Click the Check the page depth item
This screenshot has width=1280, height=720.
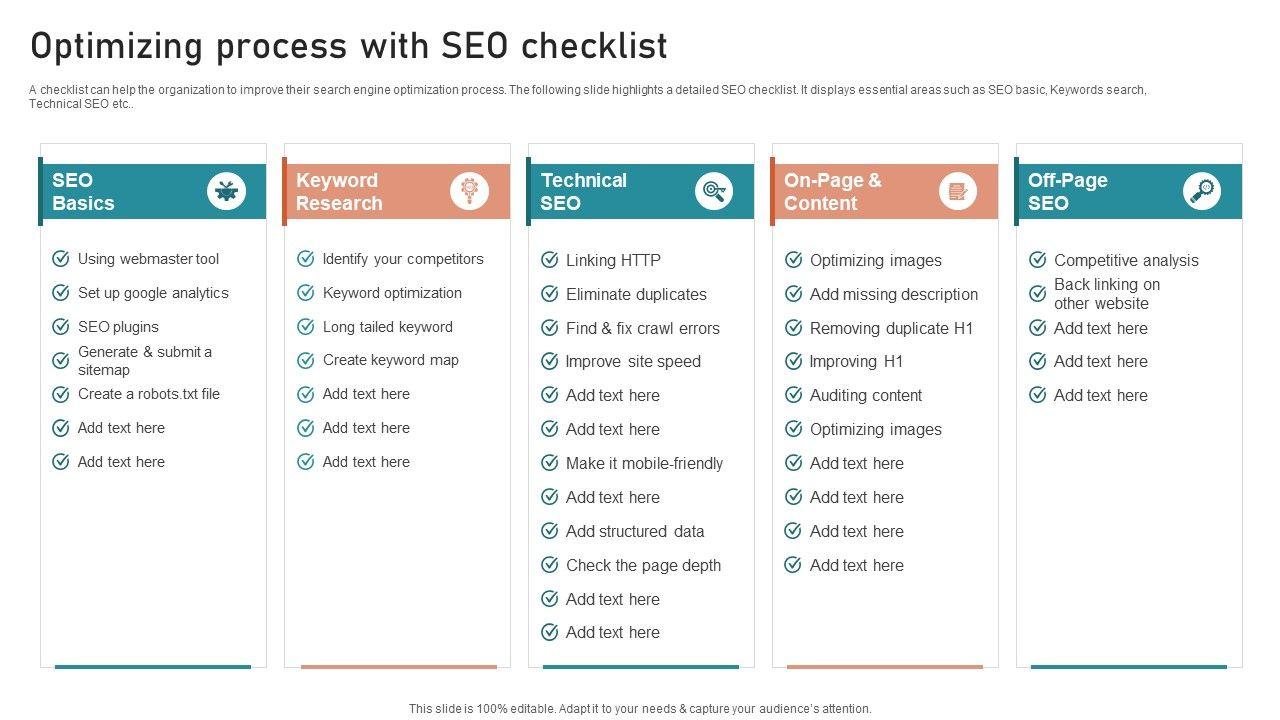pos(643,565)
